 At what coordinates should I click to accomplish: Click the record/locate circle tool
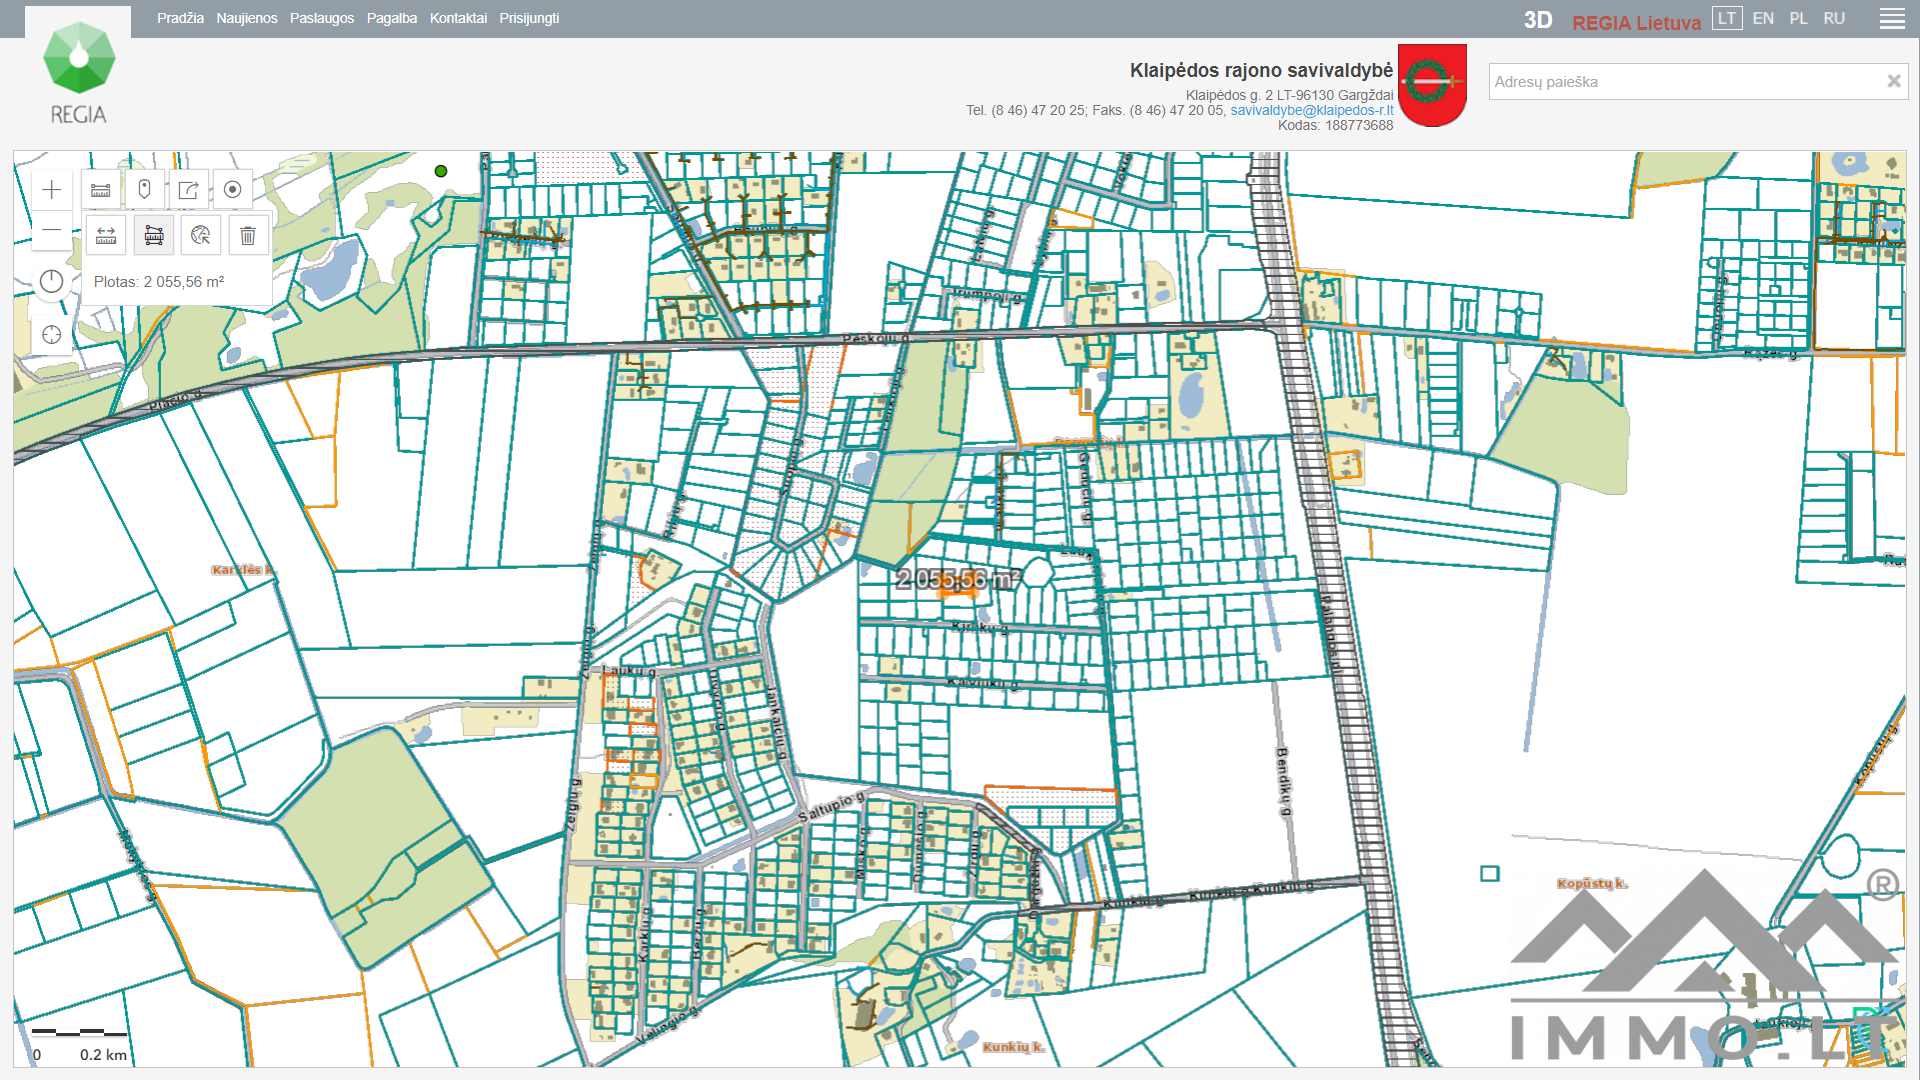coord(233,190)
